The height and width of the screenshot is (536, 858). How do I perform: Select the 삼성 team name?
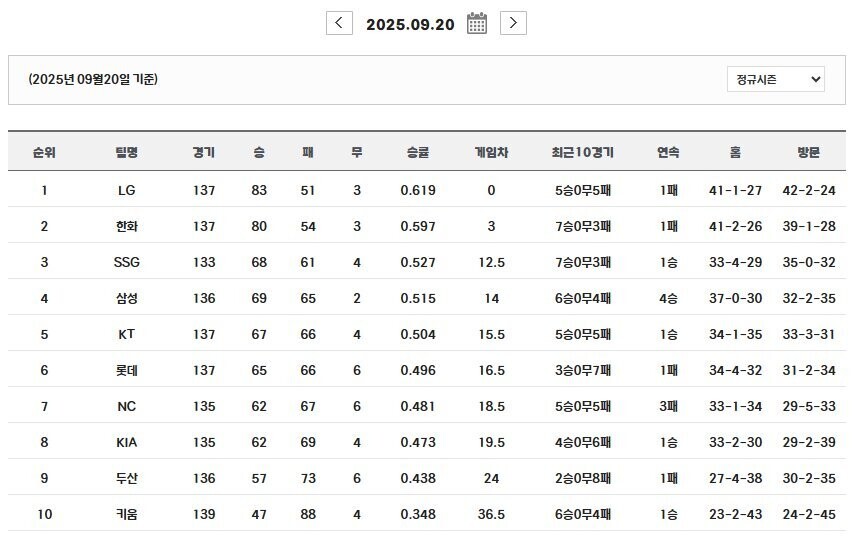click(x=126, y=299)
